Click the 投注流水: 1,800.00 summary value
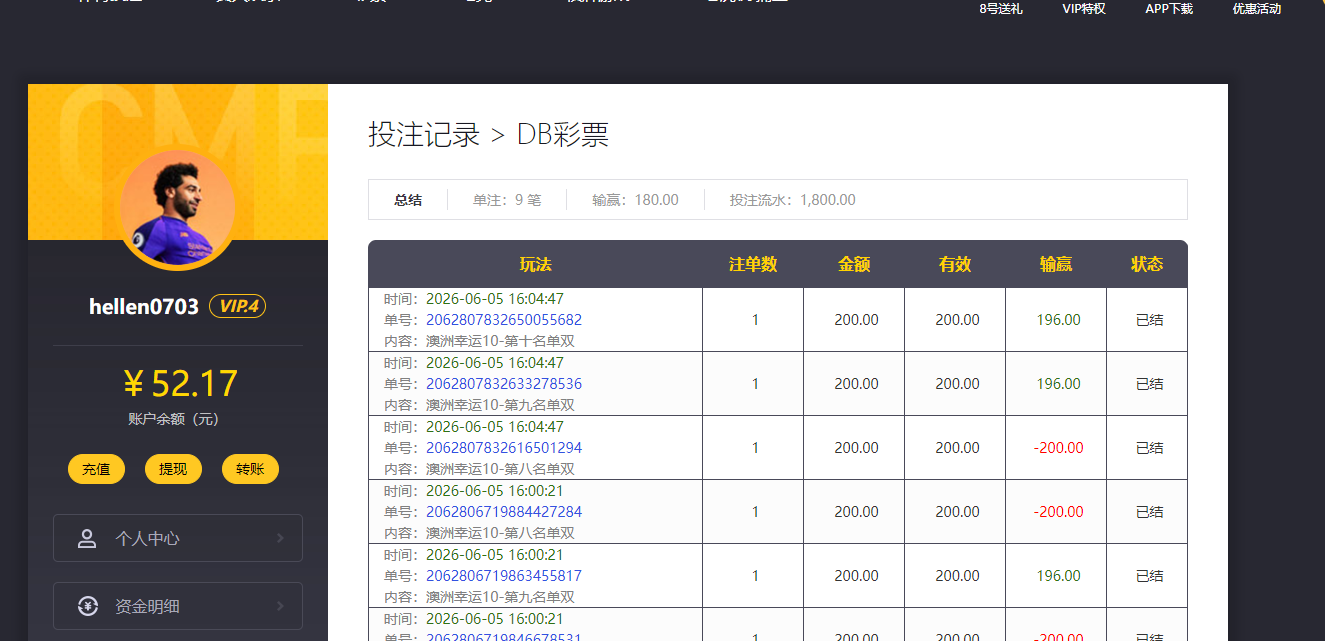 (x=792, y=200)
